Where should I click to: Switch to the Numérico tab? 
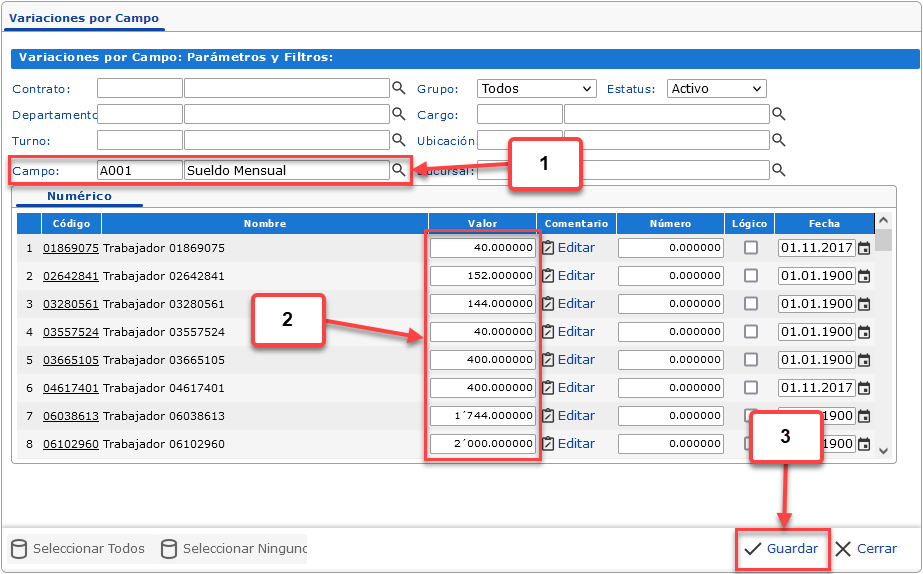click(x=79, y=197)
